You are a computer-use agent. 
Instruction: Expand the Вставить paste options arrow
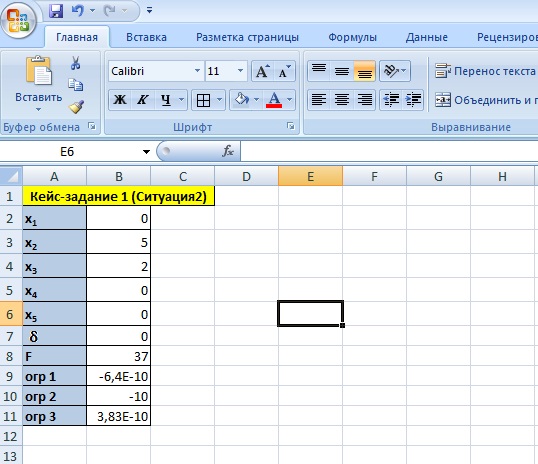coord(38,109)
